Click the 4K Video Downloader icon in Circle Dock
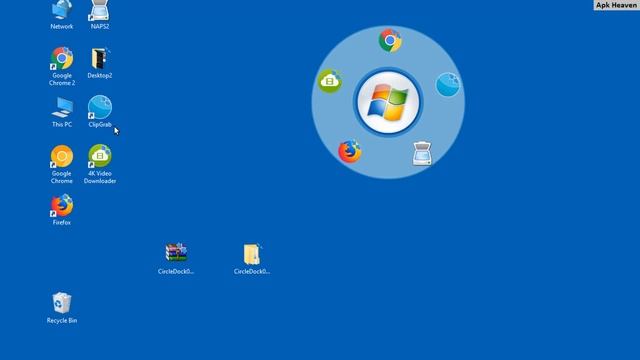 pos(330,81)
